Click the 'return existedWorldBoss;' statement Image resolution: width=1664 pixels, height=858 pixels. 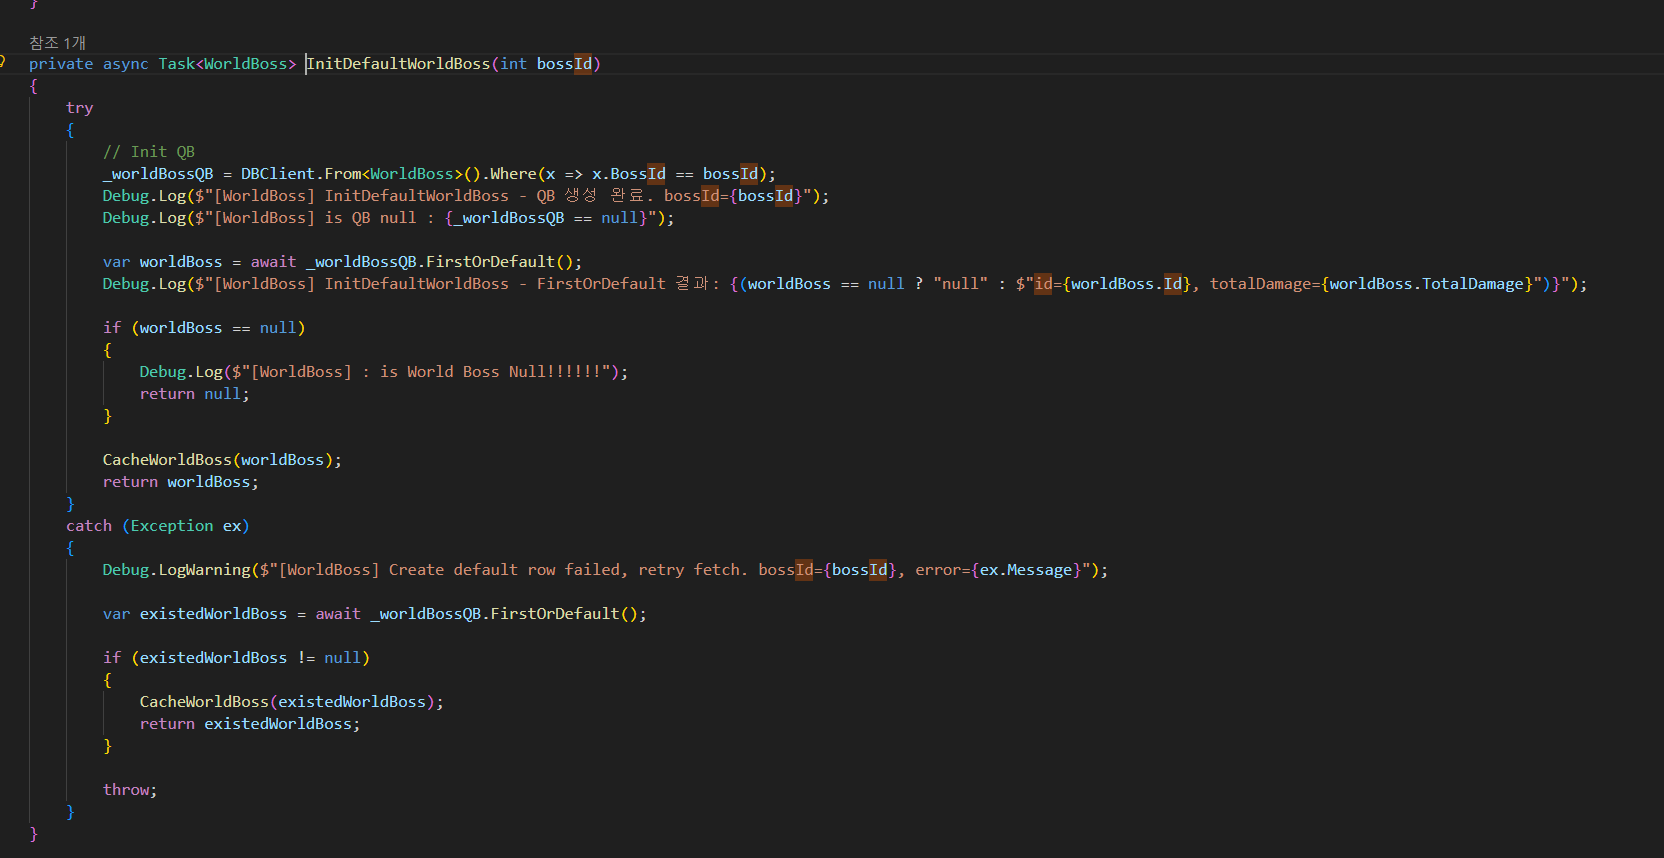(x=249, y=724)
